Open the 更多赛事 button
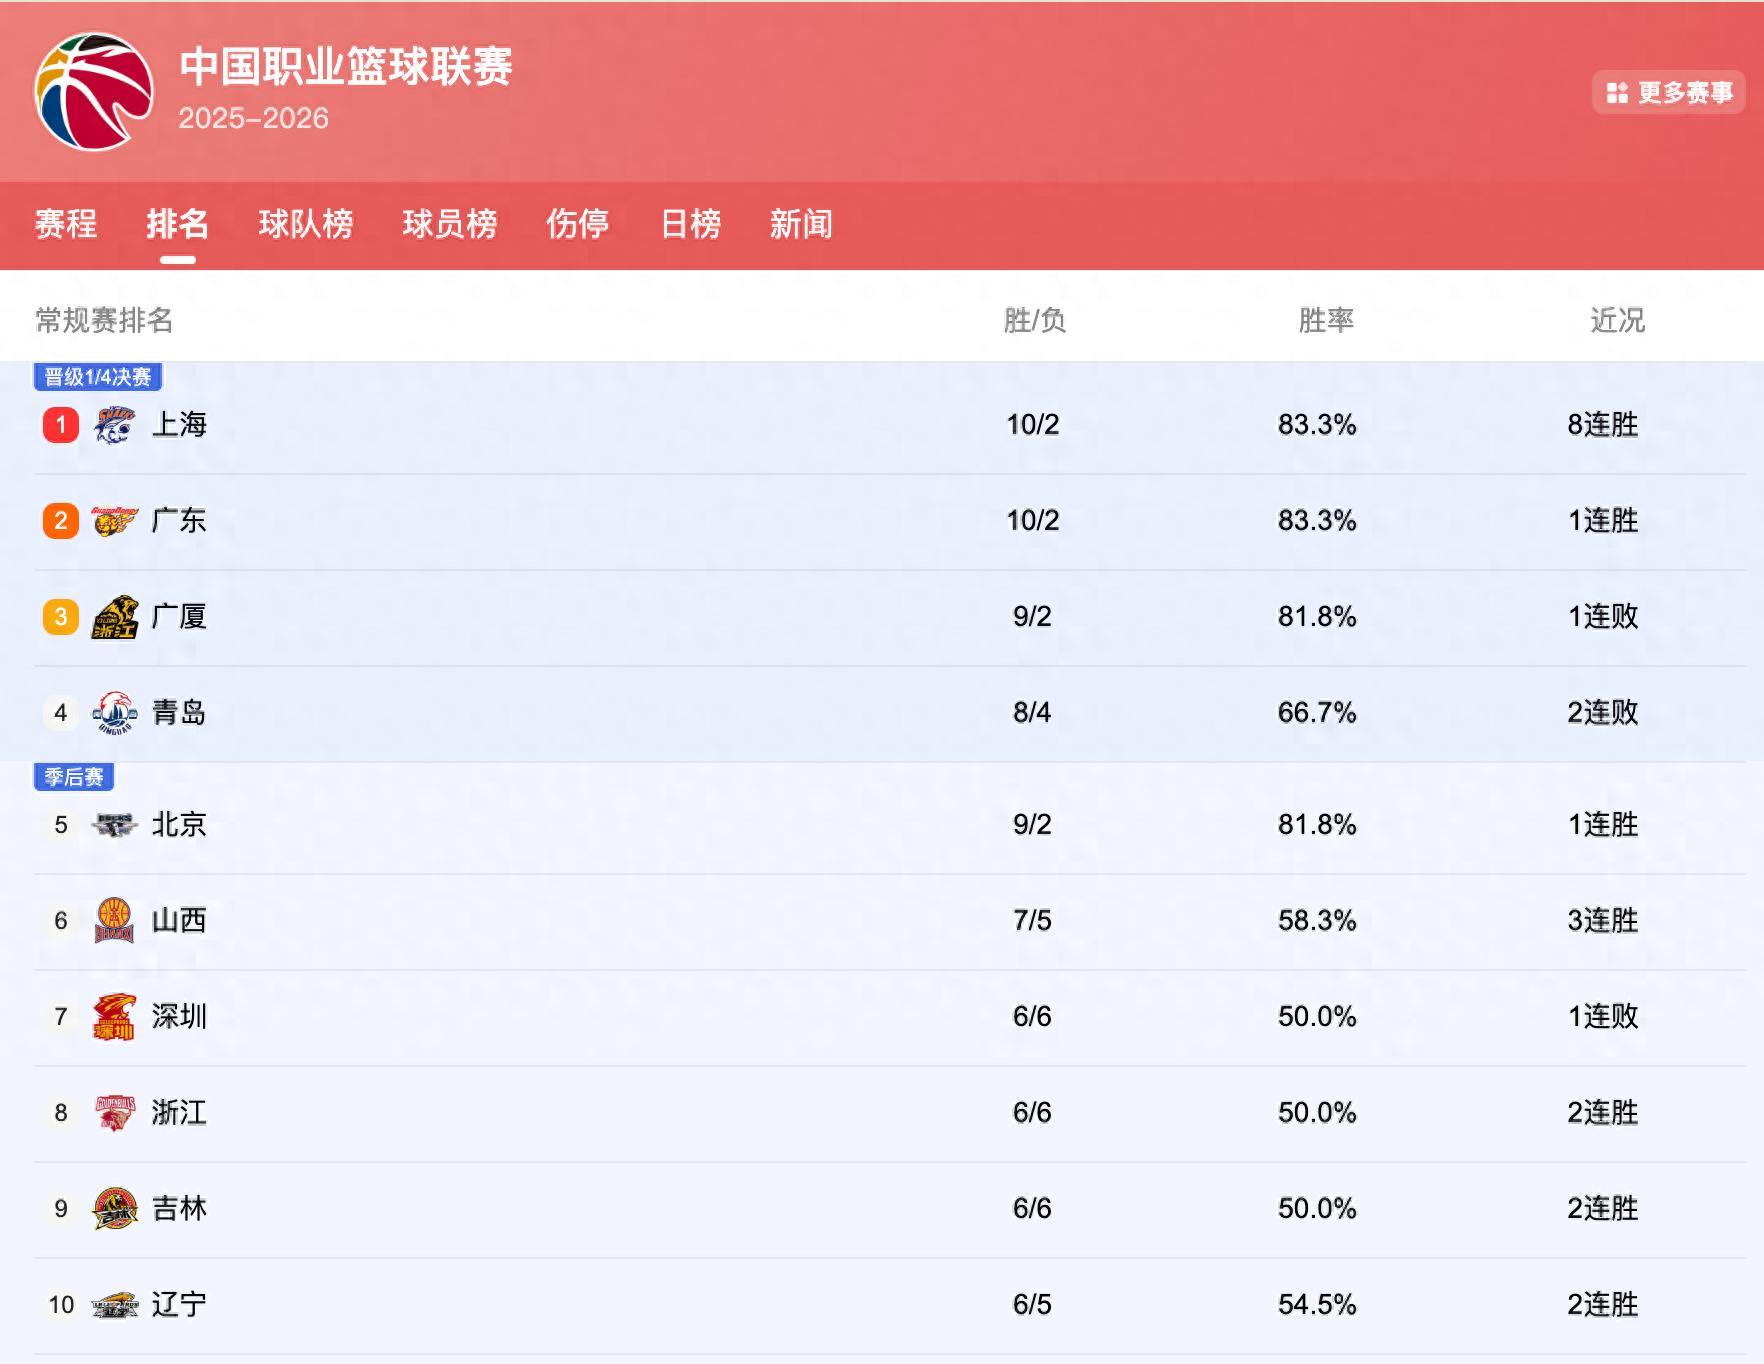1764x1364 pixels. 1668,93
